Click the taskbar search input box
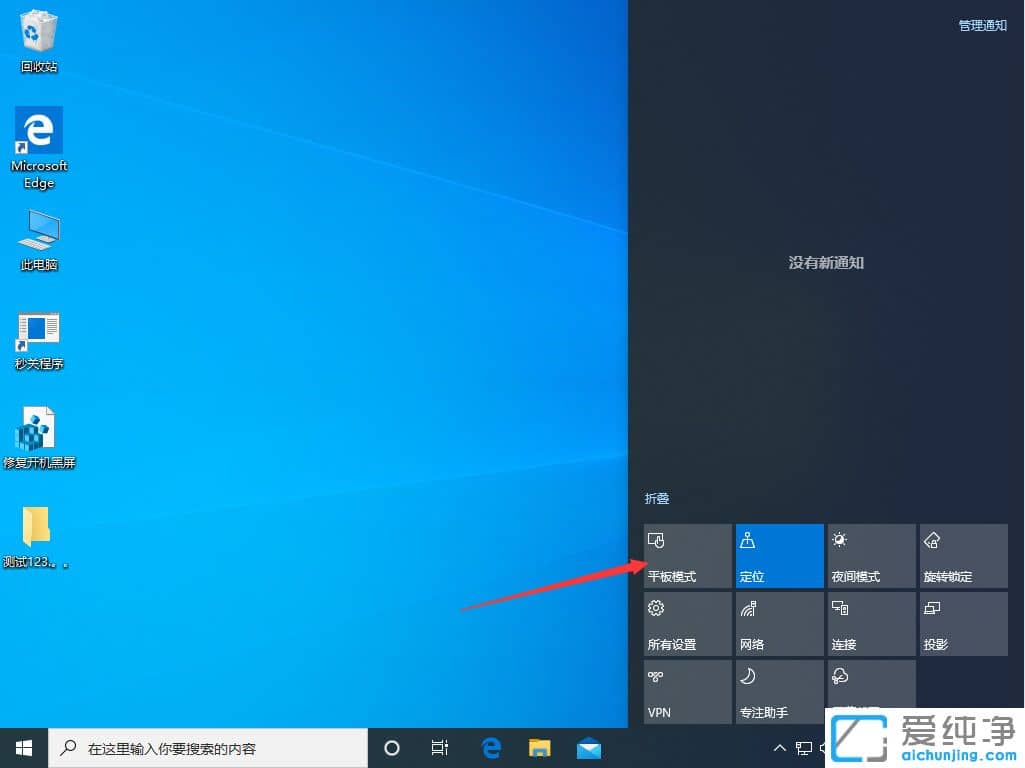This screenshot has height=768, width=1025. pyautogui.click(x=208, y=748)
